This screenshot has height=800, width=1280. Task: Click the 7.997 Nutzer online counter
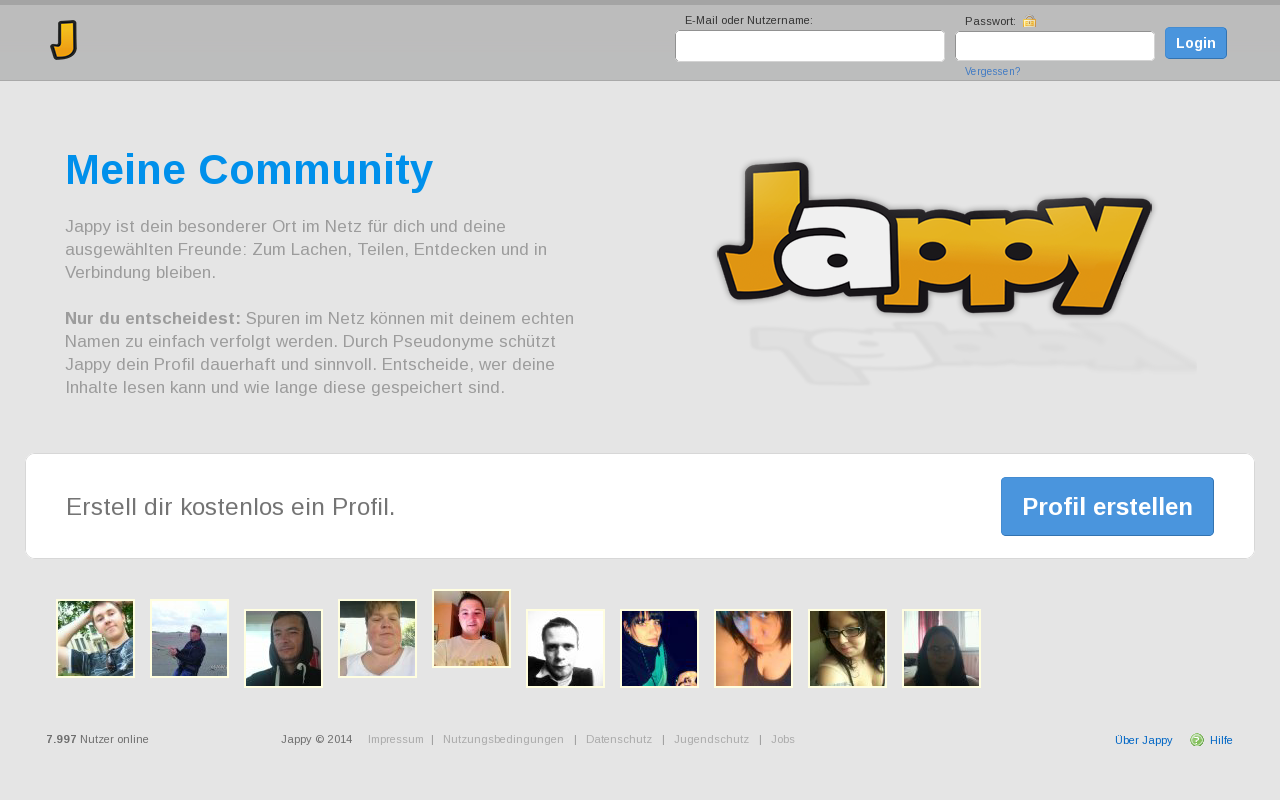point(97,739)
